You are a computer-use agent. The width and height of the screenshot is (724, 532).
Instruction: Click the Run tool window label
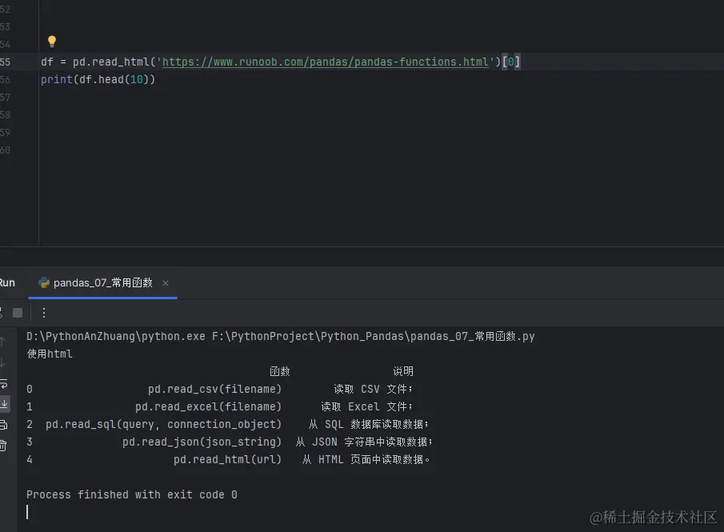[x=7, y=283]
